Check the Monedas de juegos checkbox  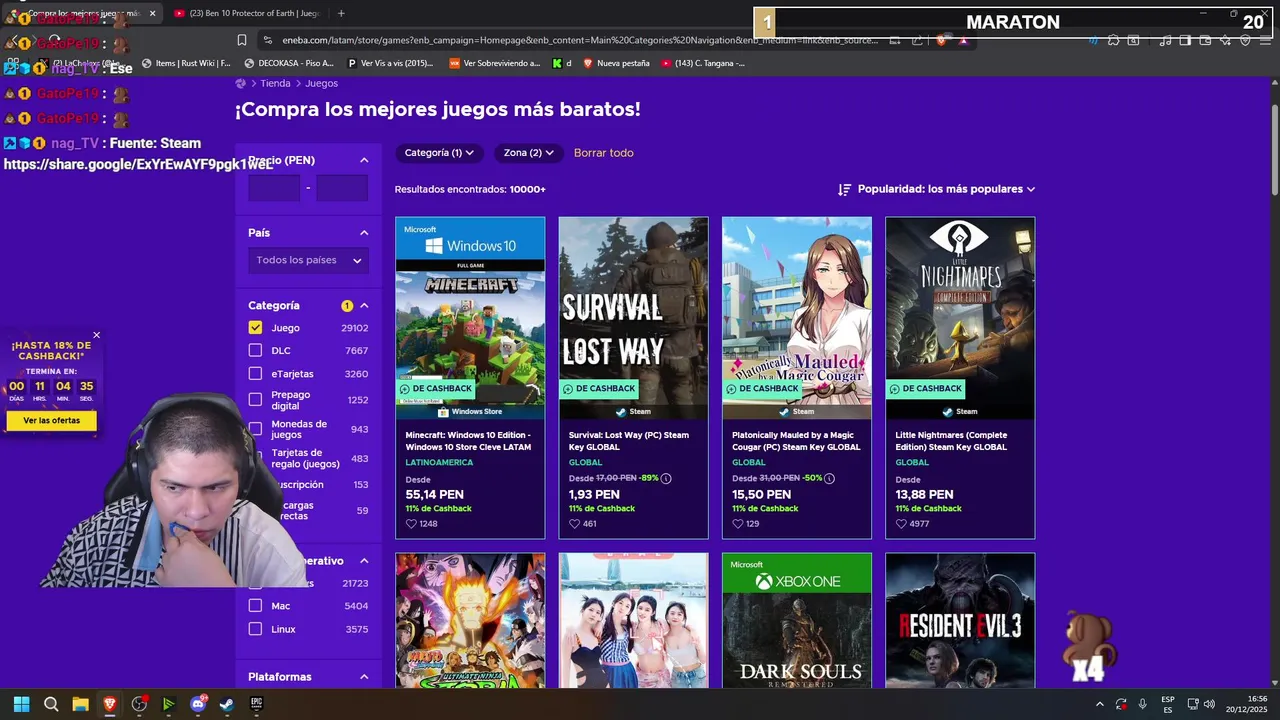pyautogui.click(x=255, y=428)
